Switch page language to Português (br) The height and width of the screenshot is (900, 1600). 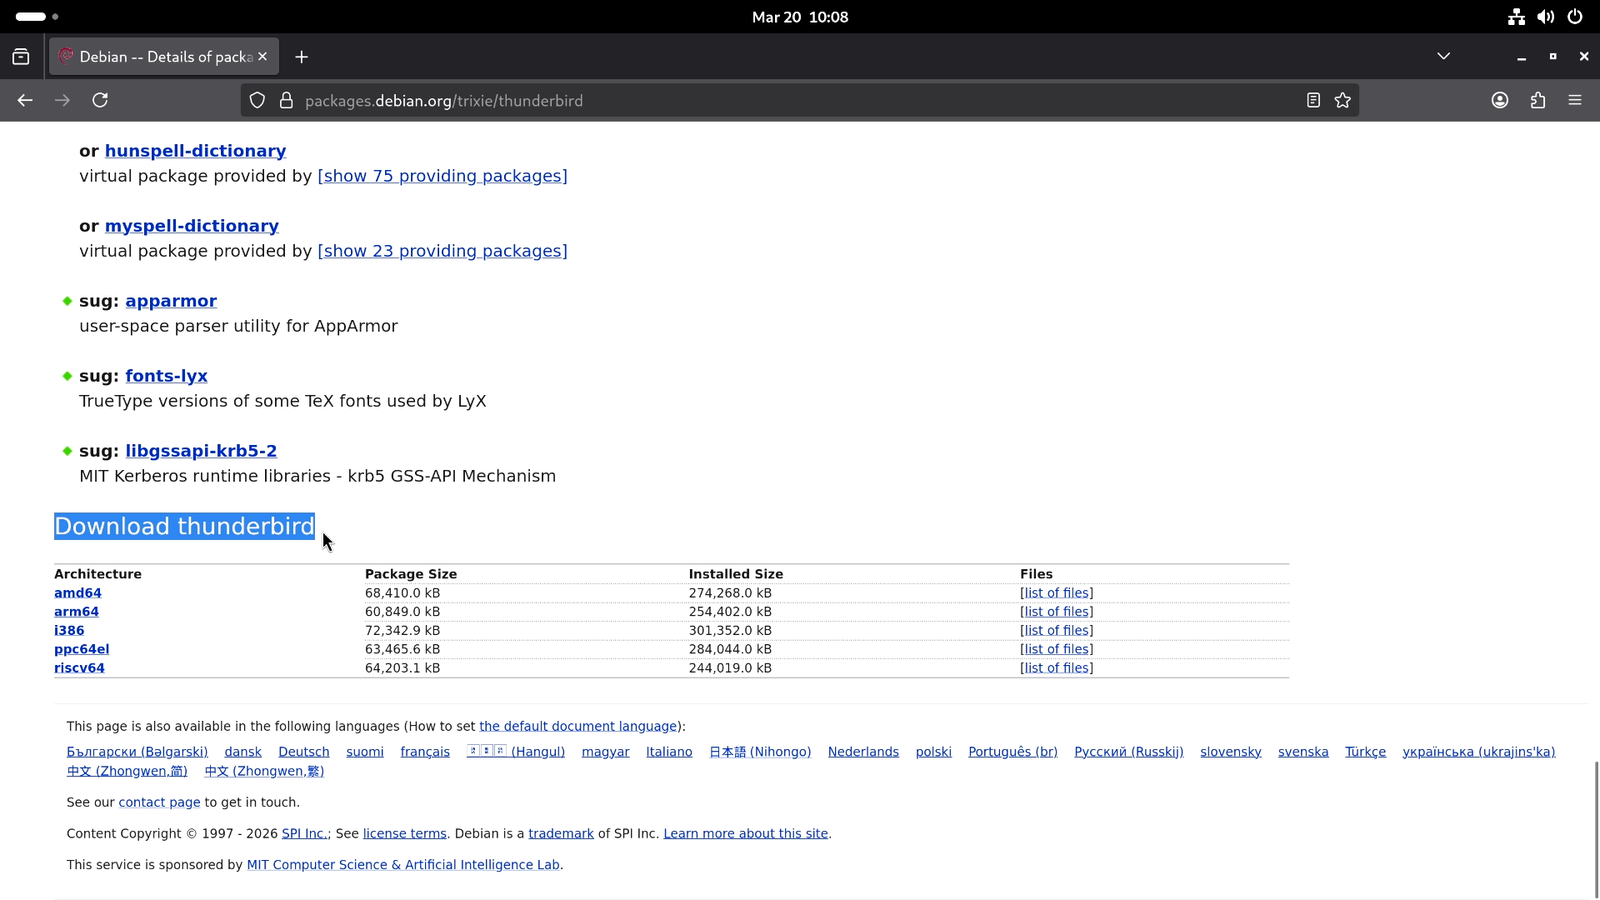coord(1013,752)
